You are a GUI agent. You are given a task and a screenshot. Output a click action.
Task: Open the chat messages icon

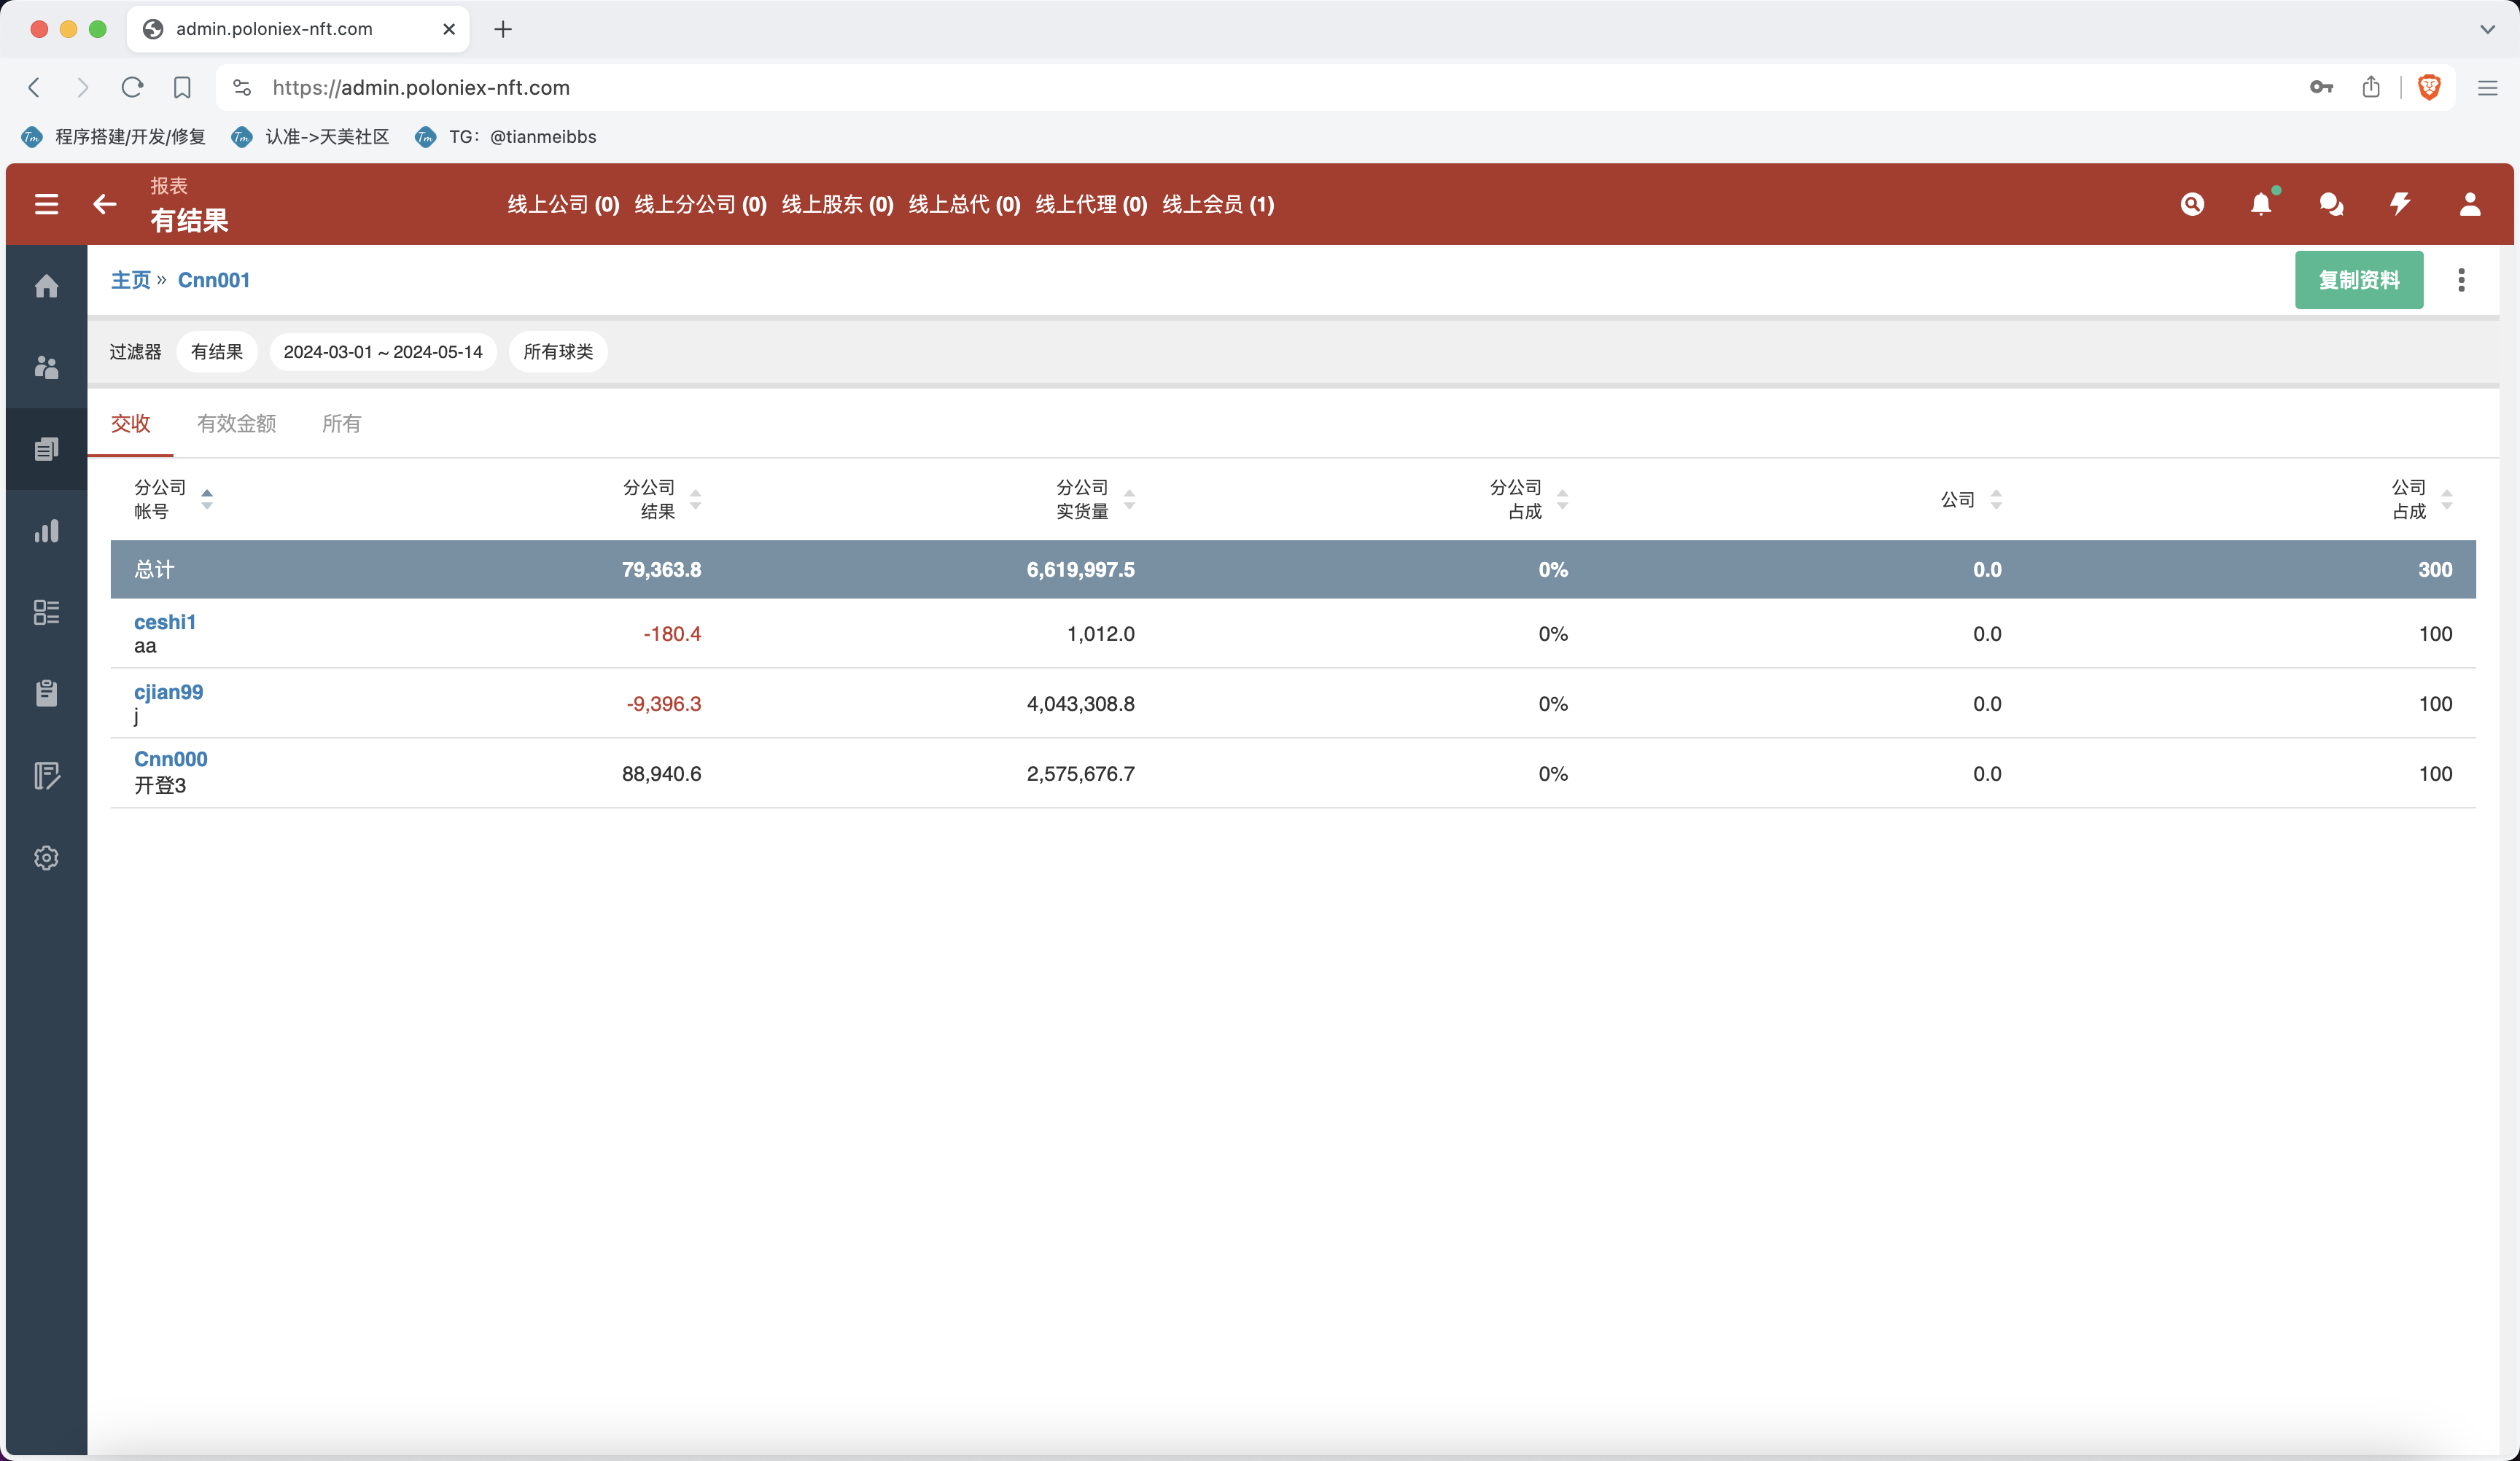[2330, 204]
